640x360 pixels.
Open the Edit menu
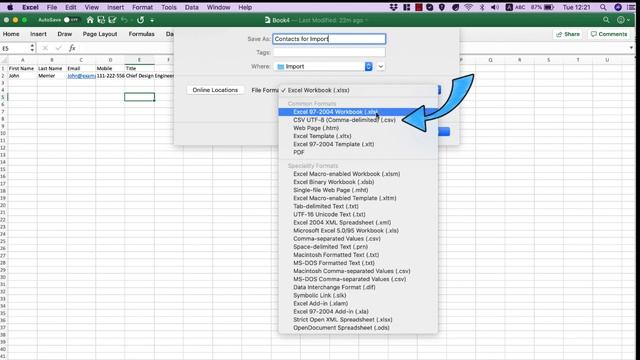71,7
